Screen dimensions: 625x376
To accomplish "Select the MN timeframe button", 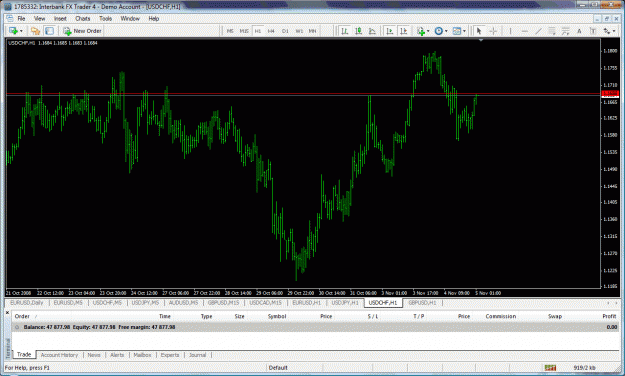I will (x=312, y=31).
